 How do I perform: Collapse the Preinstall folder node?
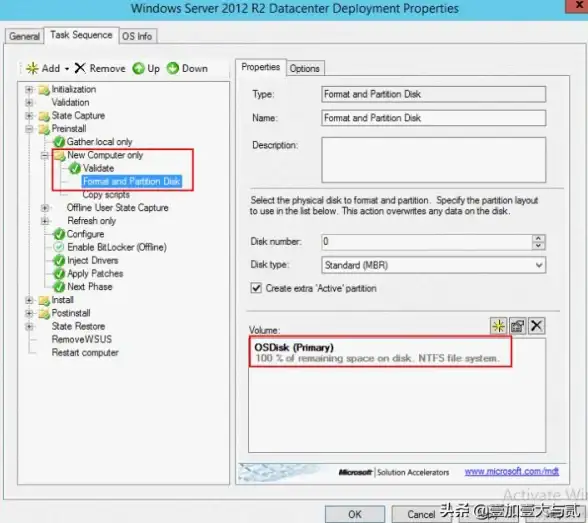[29, 129]
